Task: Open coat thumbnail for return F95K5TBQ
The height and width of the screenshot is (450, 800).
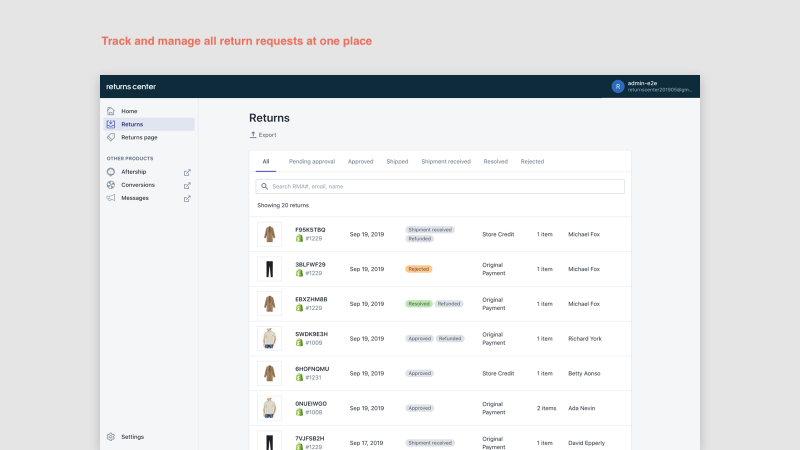Action: tap(269, 234)
